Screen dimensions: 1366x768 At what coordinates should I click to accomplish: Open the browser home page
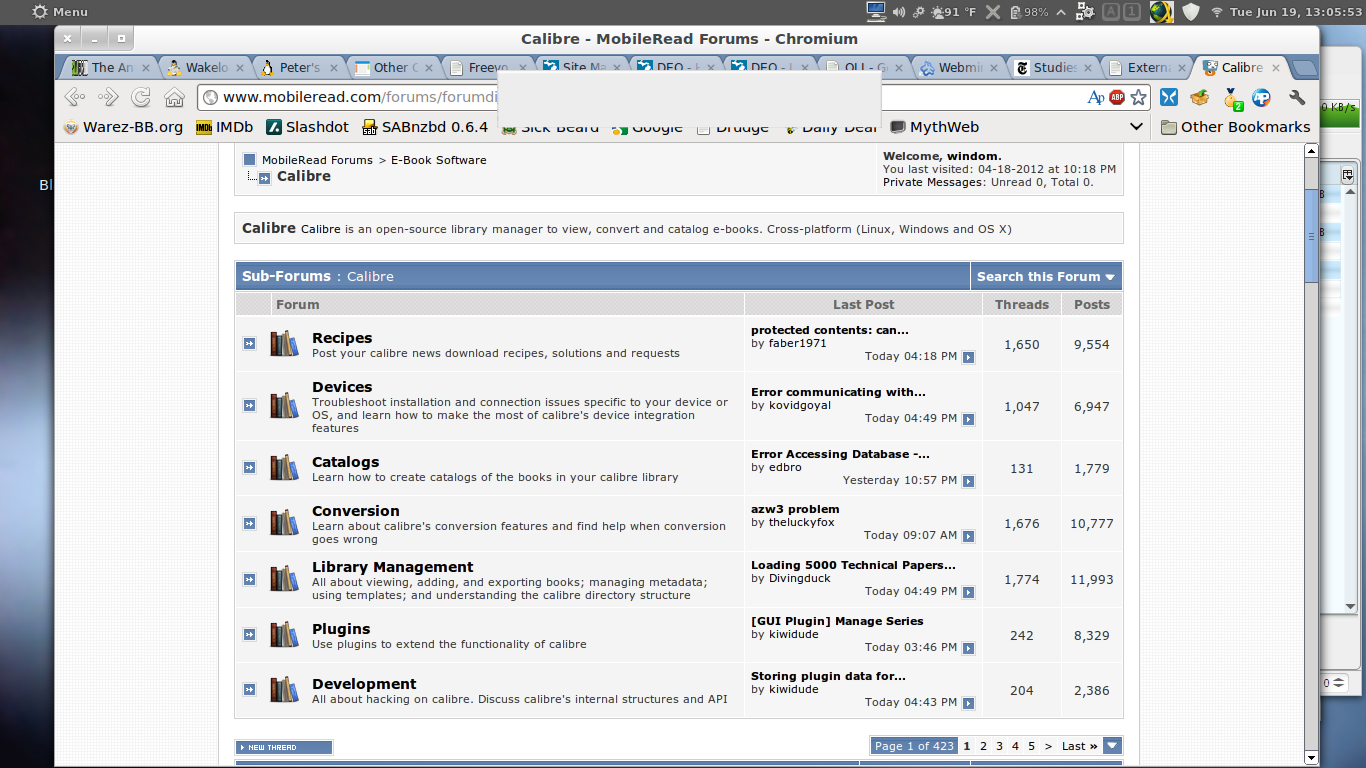(x=174, y=97)
